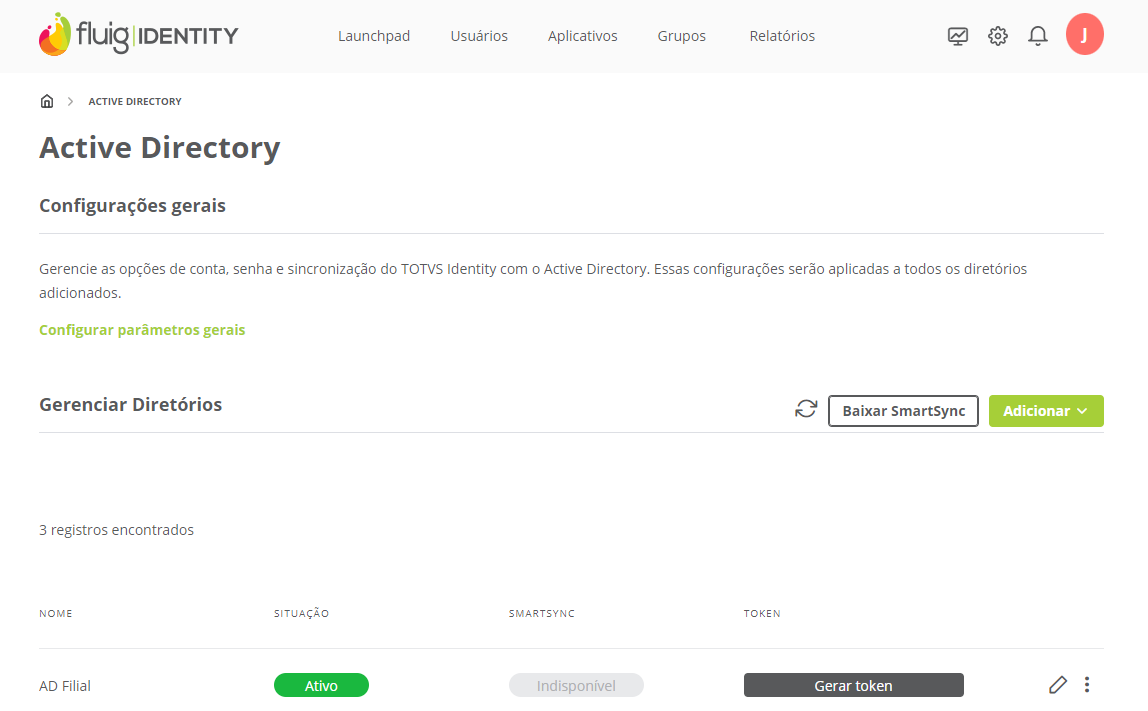This screenshot has width=1148, height=711.
Task: Expand the Adicionar dropdown button
Action: coord(1046,411)
